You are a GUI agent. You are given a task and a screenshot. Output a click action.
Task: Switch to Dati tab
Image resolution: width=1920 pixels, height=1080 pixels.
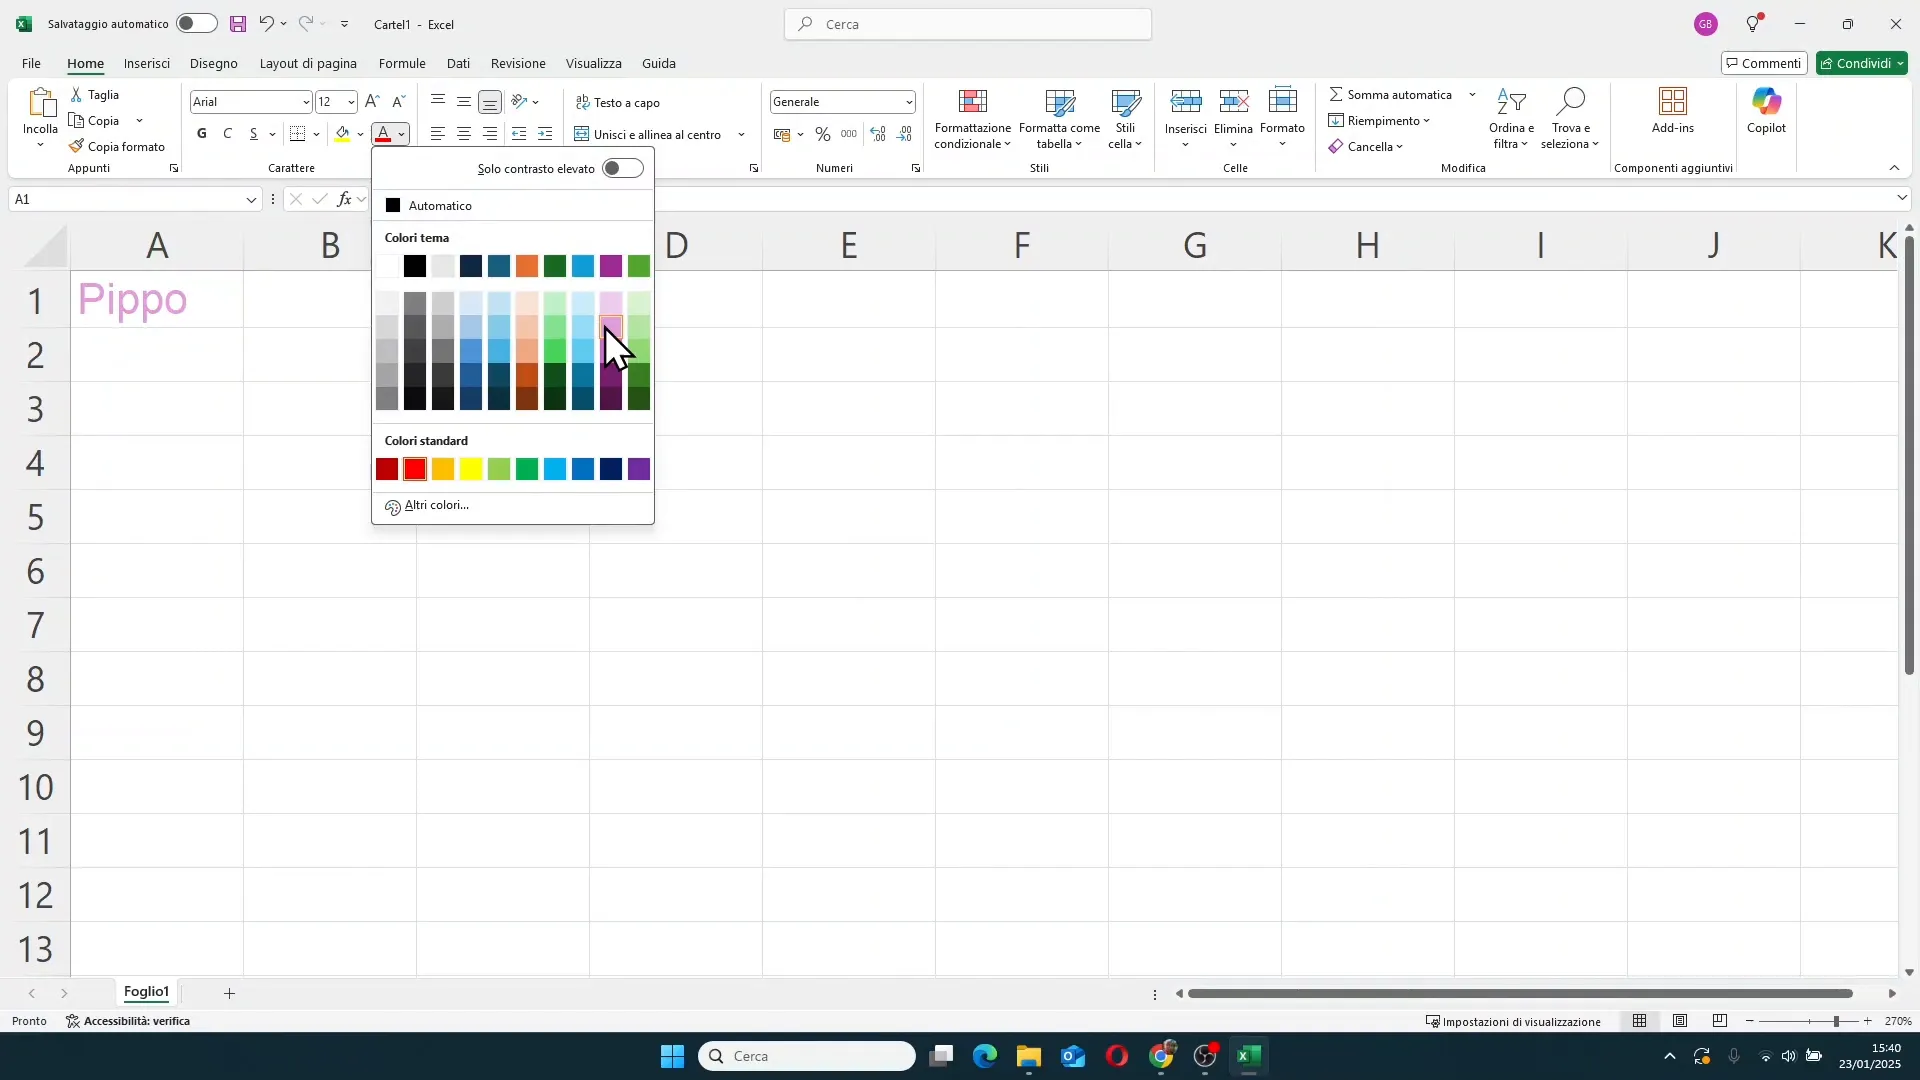click(458, 63)
